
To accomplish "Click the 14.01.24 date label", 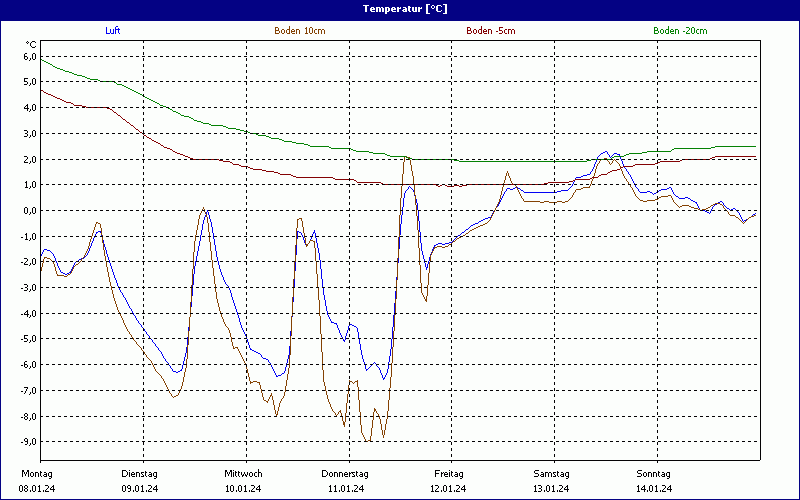I will tap(654, 488).
